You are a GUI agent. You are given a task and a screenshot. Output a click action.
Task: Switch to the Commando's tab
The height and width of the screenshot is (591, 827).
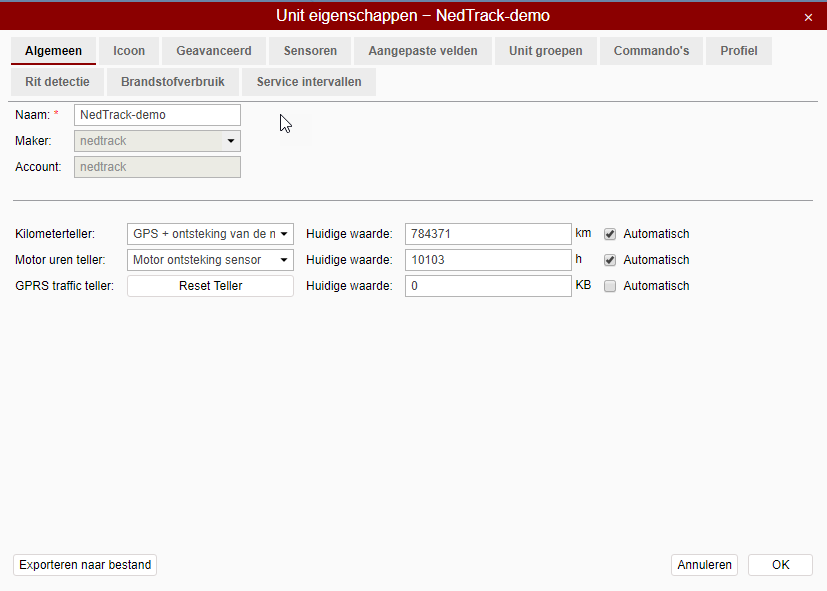coord(651,51)
